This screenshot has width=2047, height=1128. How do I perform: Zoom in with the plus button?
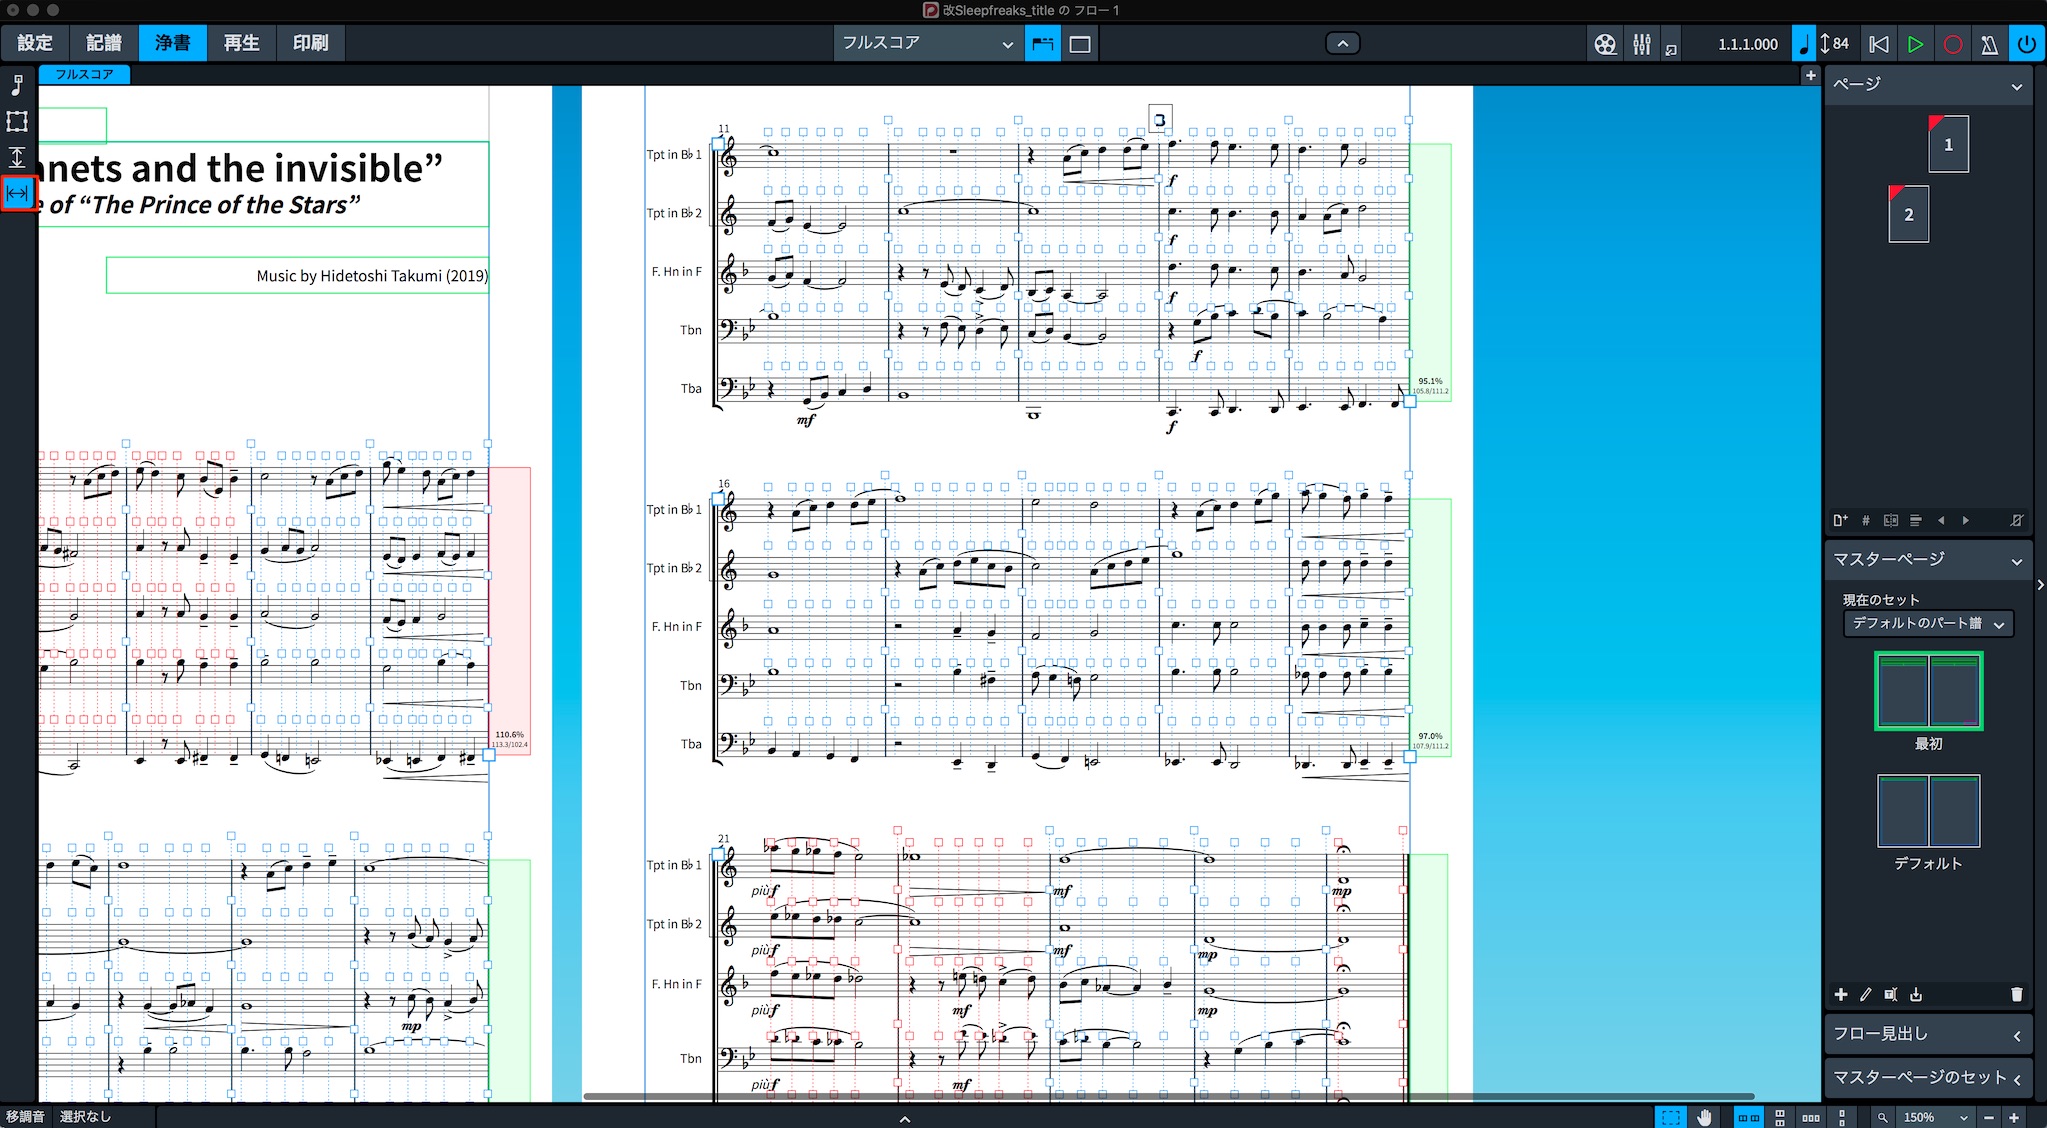pyautogui.click(x=2014, y=1118)
